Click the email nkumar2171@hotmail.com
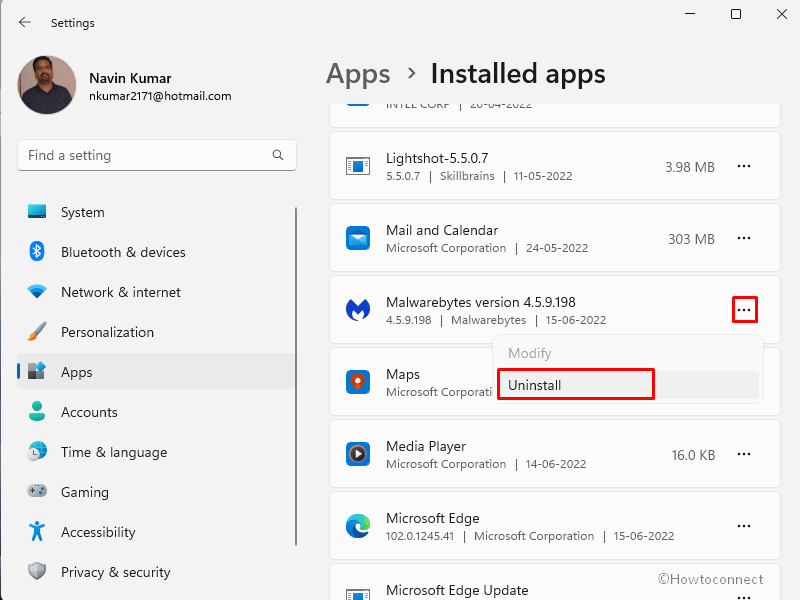 [x=160, y=96]
